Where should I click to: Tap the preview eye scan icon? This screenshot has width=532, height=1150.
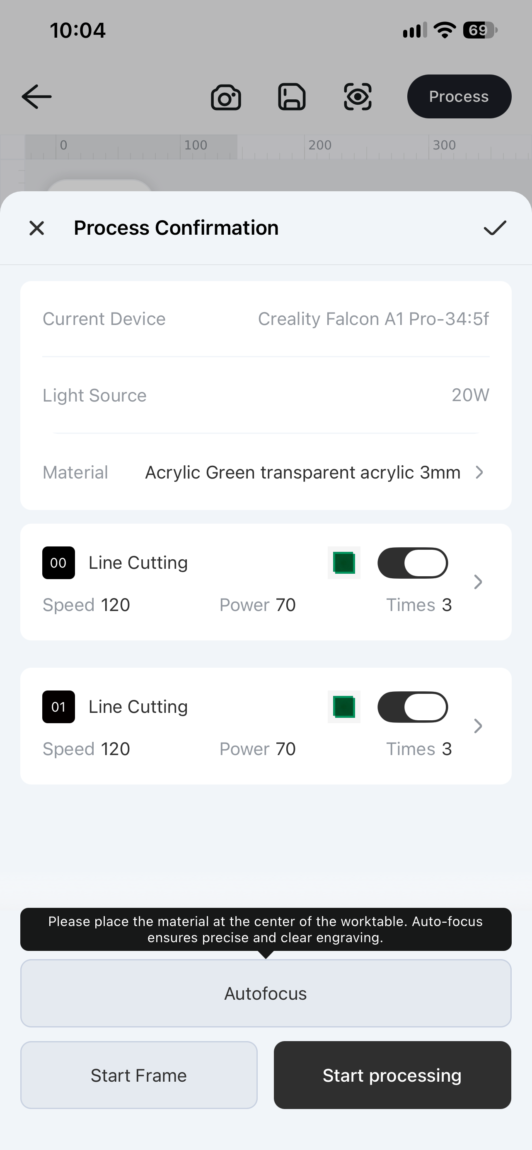(357, 97)
